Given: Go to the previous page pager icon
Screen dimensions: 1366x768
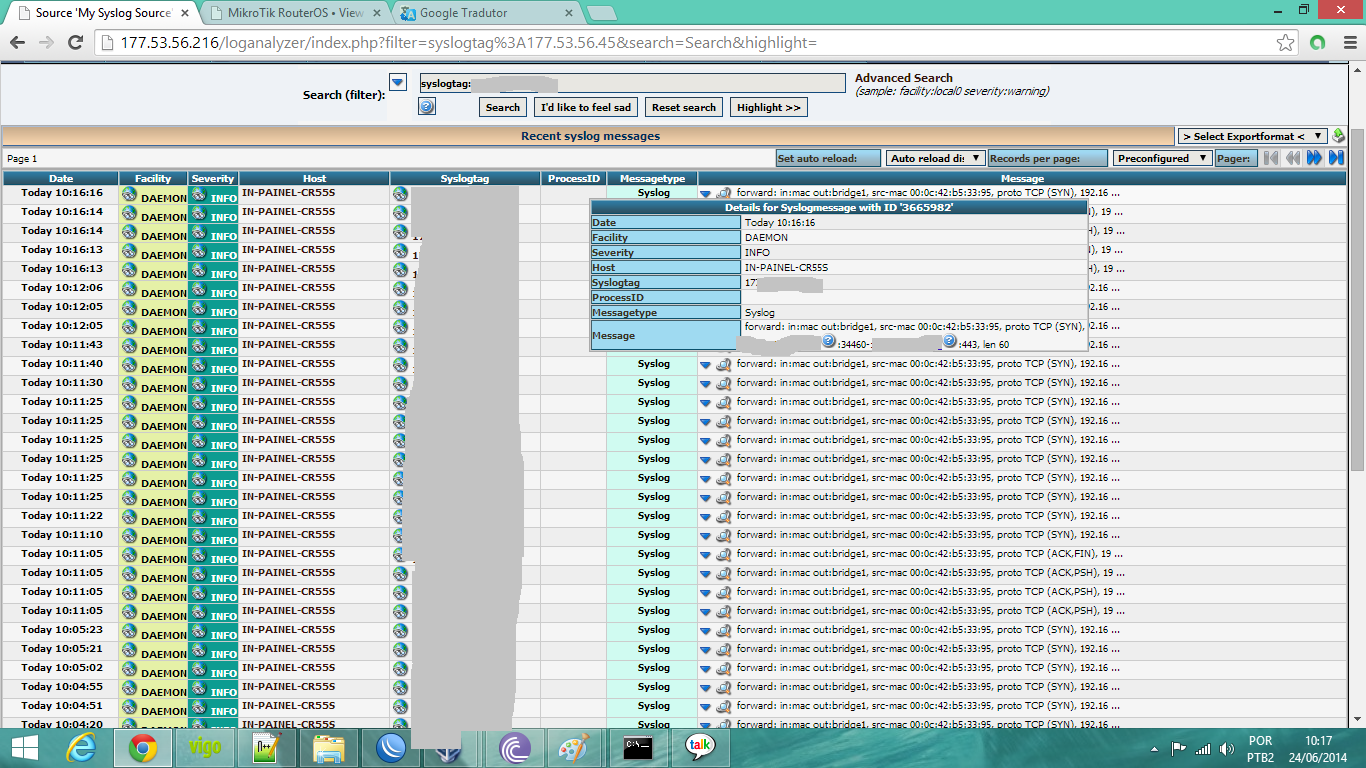Looking at the screenshot, I should 1293,158.
